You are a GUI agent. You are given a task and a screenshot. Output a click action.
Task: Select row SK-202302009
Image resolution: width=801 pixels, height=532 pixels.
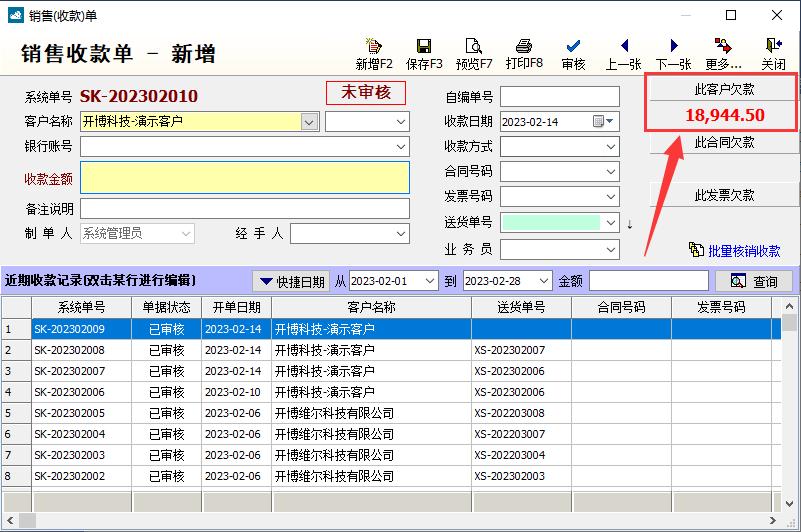pos(391,329)
